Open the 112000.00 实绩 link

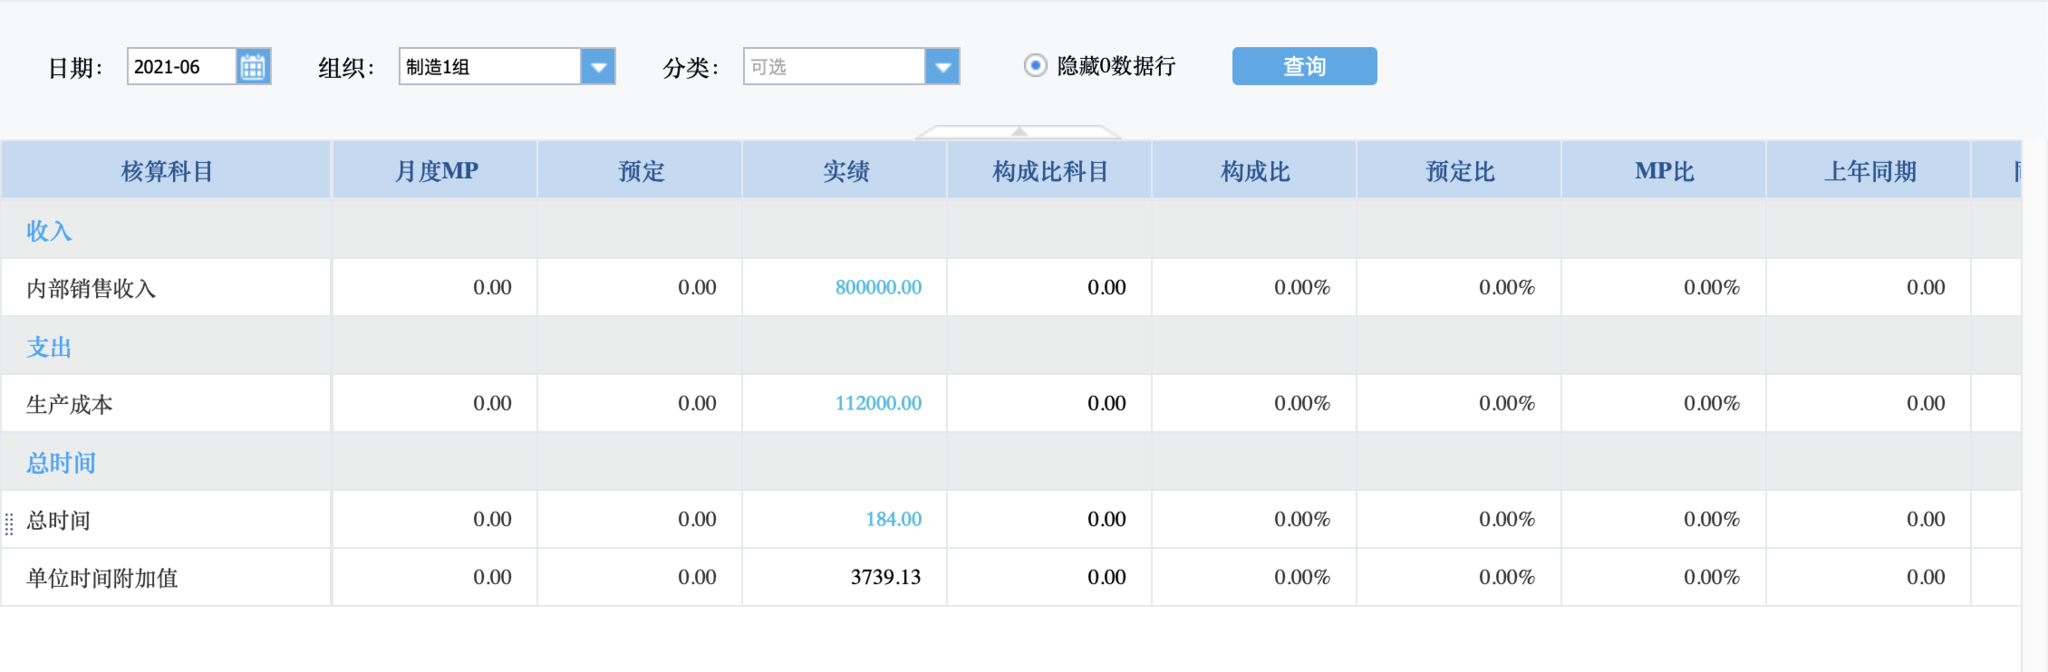click(x=878, y=404)
